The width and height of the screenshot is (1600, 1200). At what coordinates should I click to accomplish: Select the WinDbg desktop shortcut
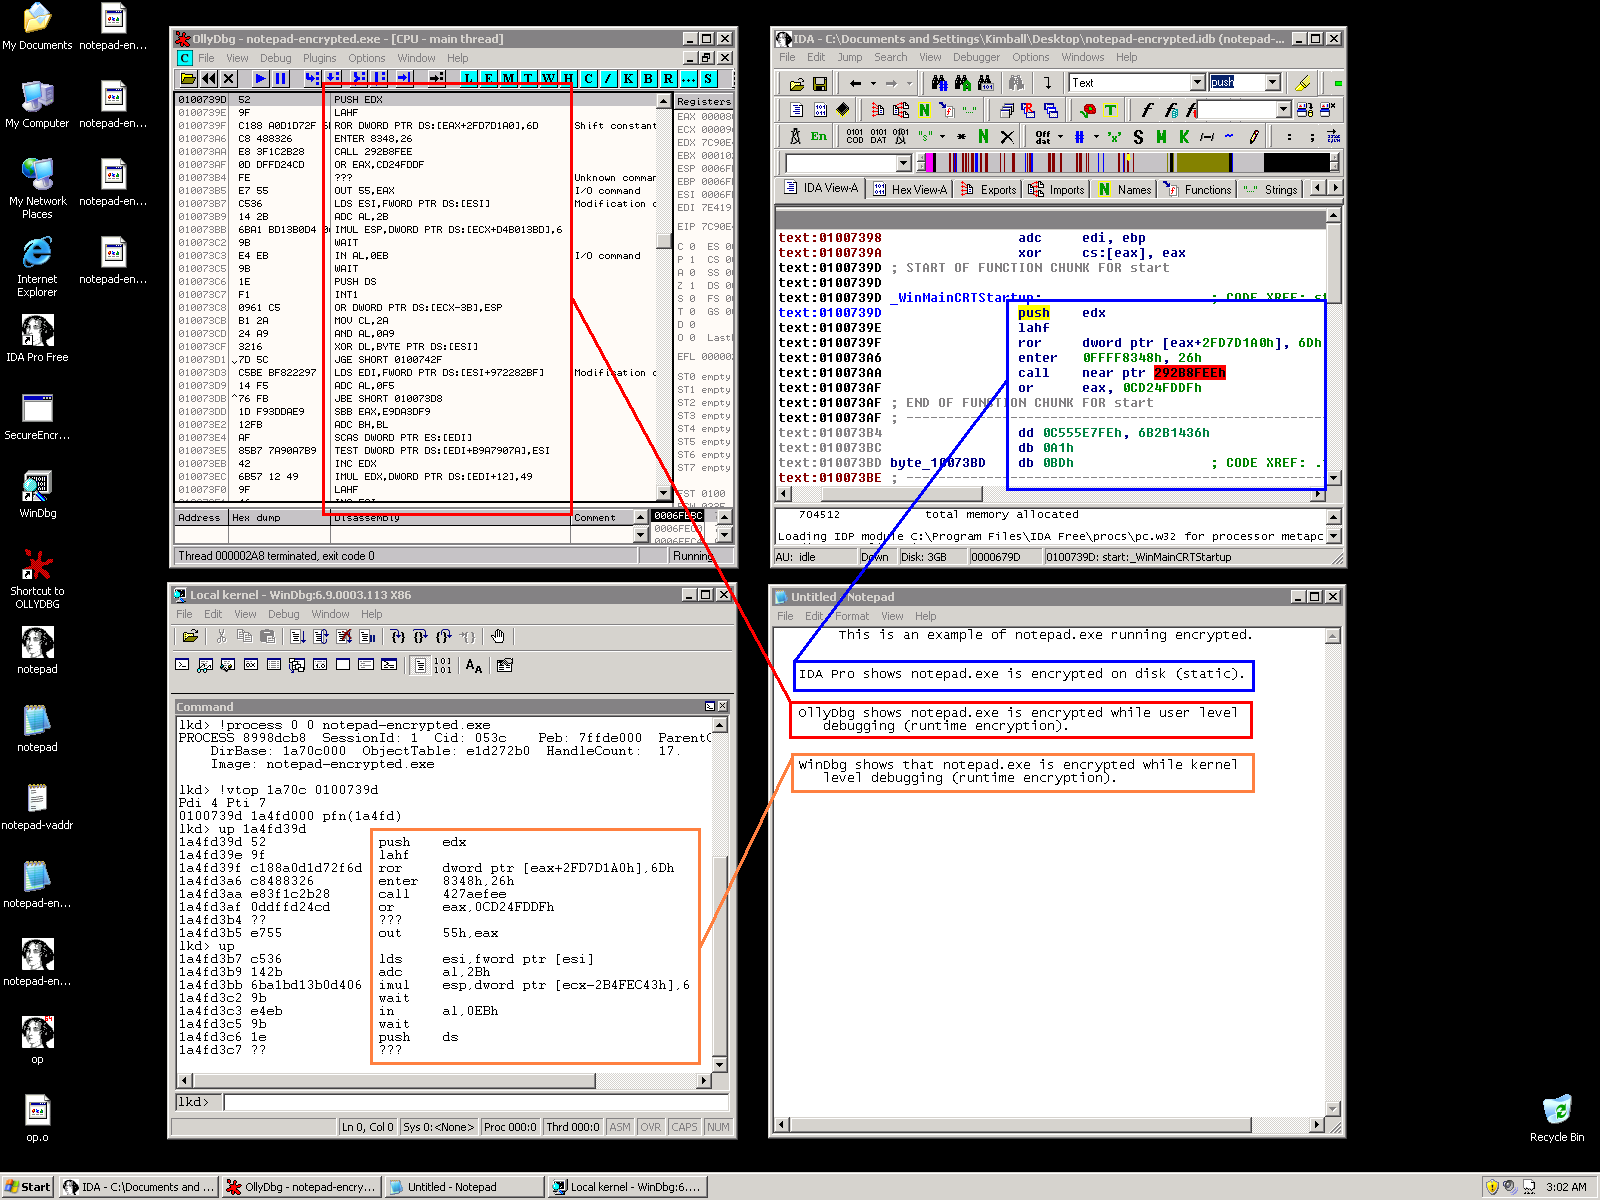click(37, 494)
